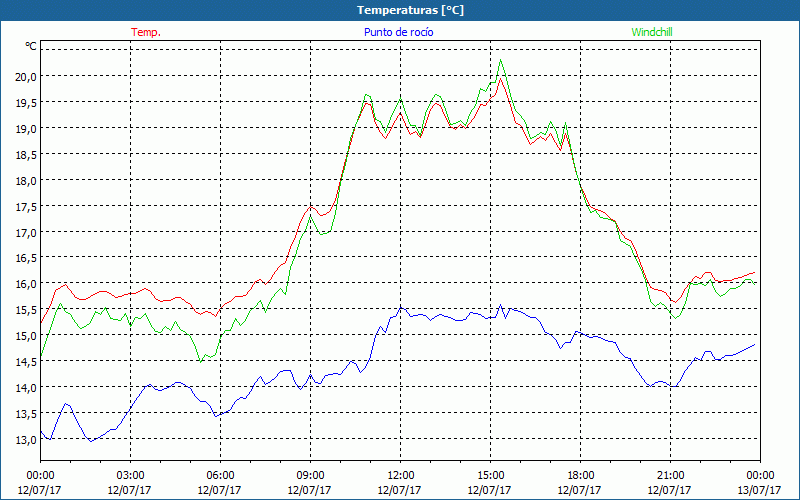Click the 15,0 y-axis value
The image size is (800, 500).
(x=27, y=336)
